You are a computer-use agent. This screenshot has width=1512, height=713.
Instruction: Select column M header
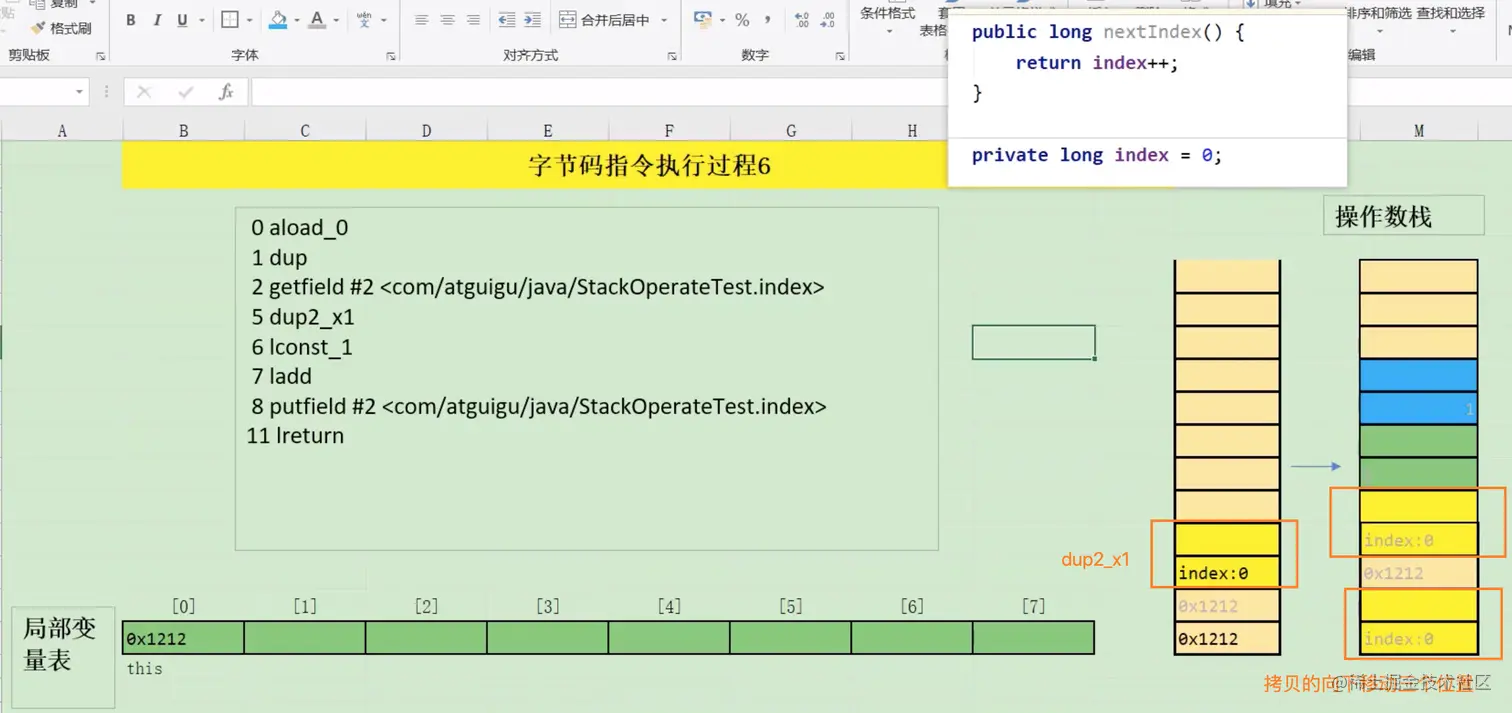click(x=1418, y=131)
